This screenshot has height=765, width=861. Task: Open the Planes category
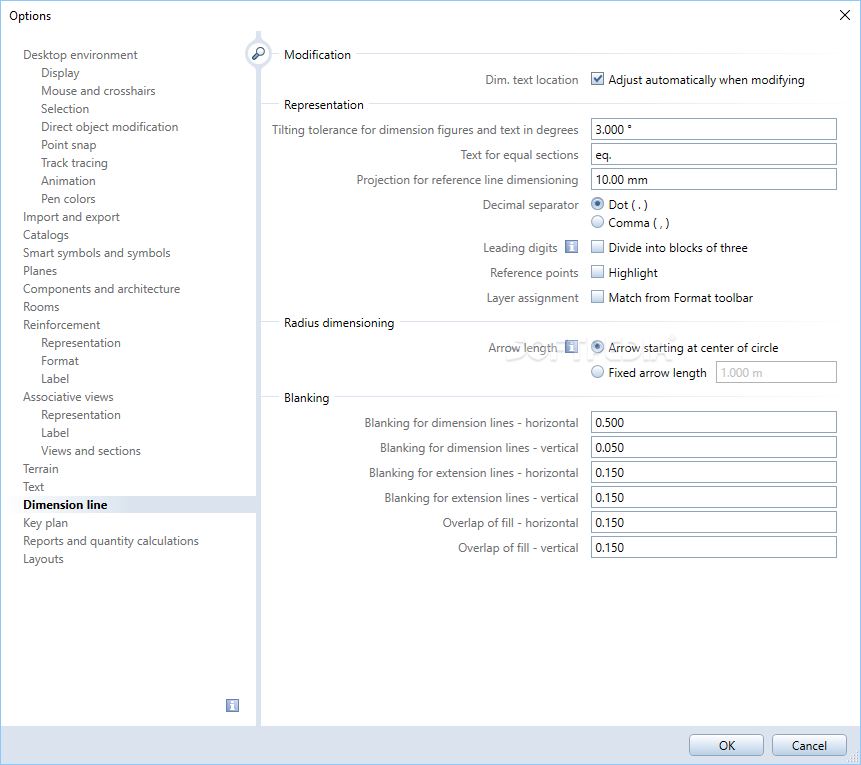[40, 271]
